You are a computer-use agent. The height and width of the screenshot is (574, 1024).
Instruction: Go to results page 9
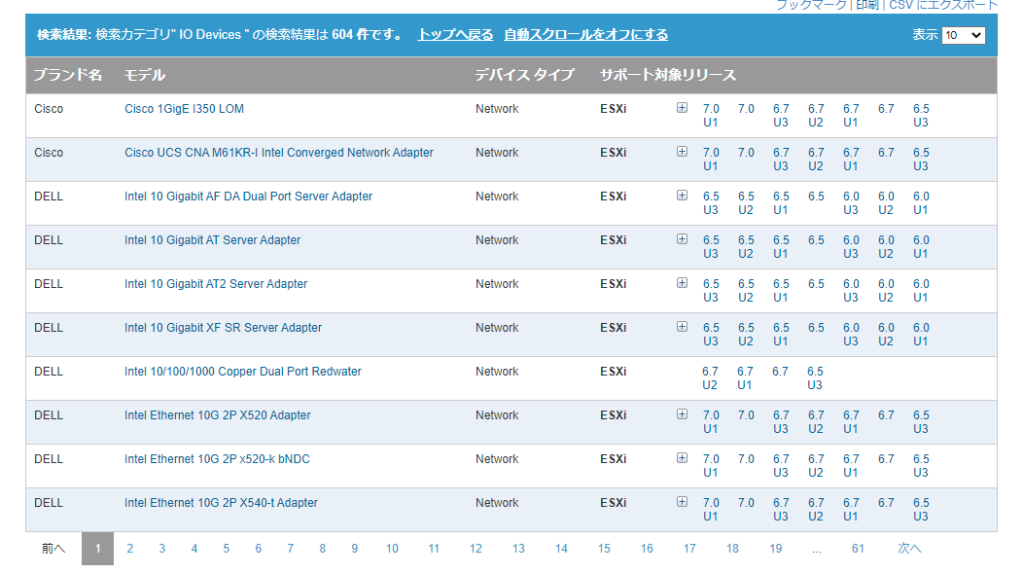pyautogui.click(x=355, y=549)
